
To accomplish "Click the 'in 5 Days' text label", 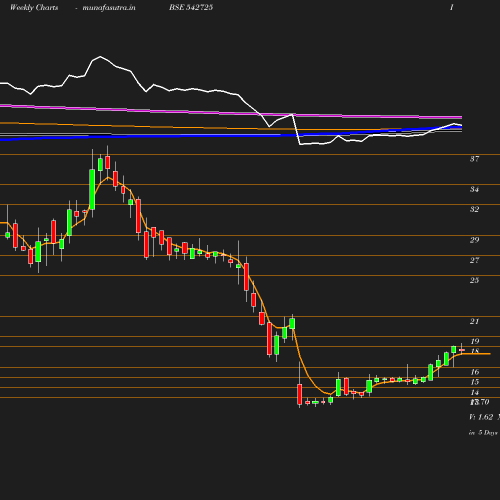I will coord(483,433).
